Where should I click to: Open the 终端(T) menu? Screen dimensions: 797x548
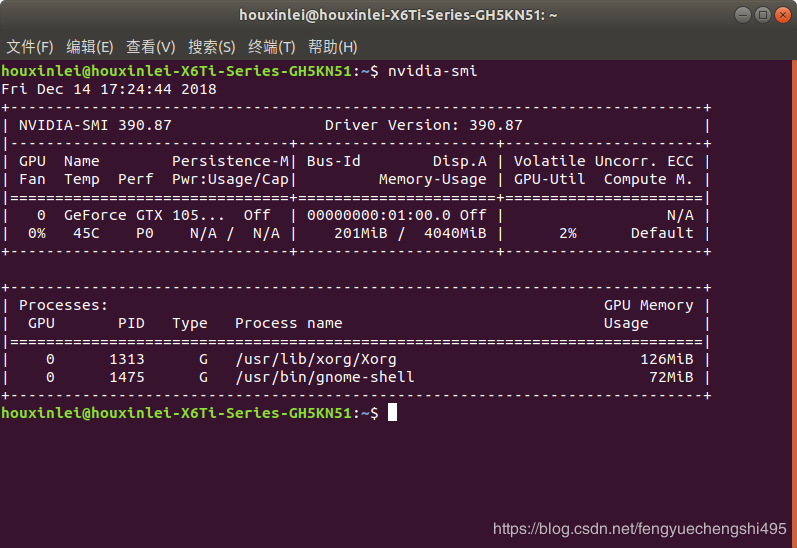tap(271, 47)
